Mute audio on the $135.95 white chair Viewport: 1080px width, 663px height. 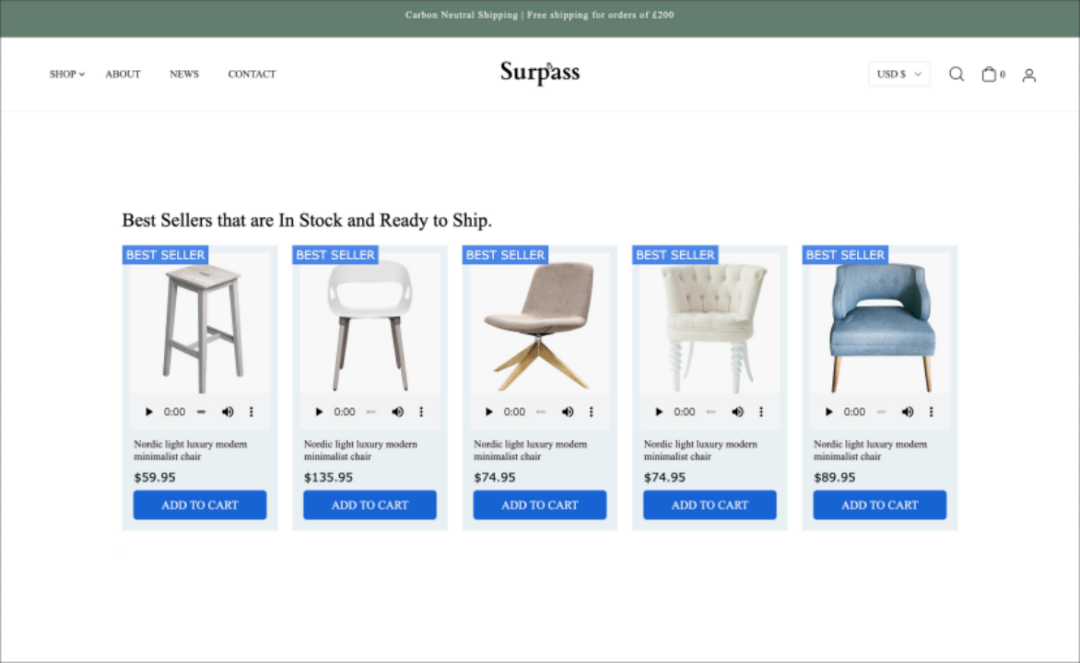point(397,412)
